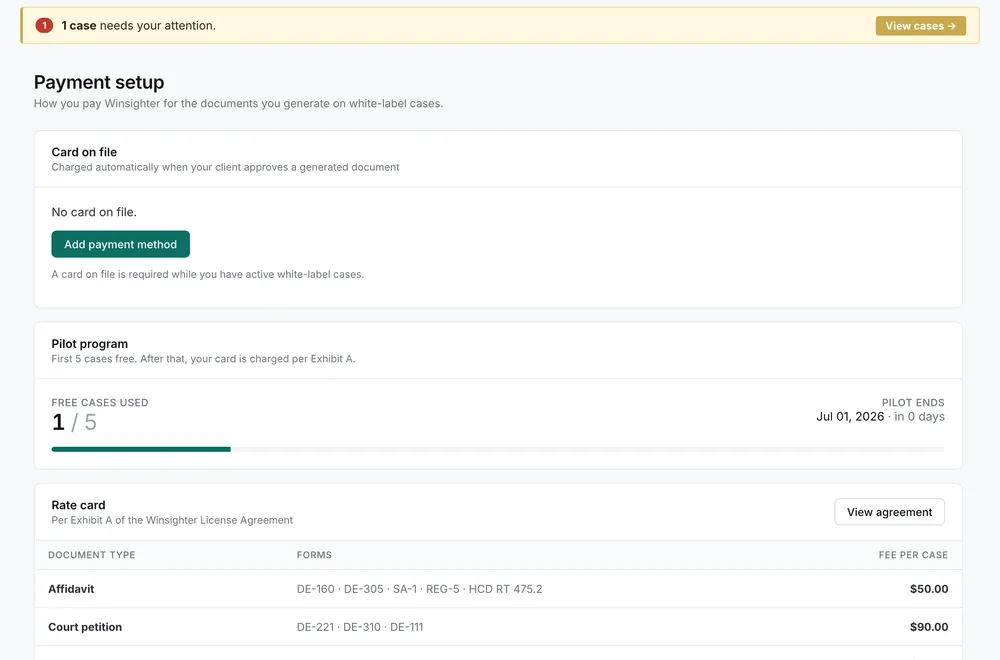
Task: Select the Court petition row label
Action: pyautogui.click(x=85, y=627)
